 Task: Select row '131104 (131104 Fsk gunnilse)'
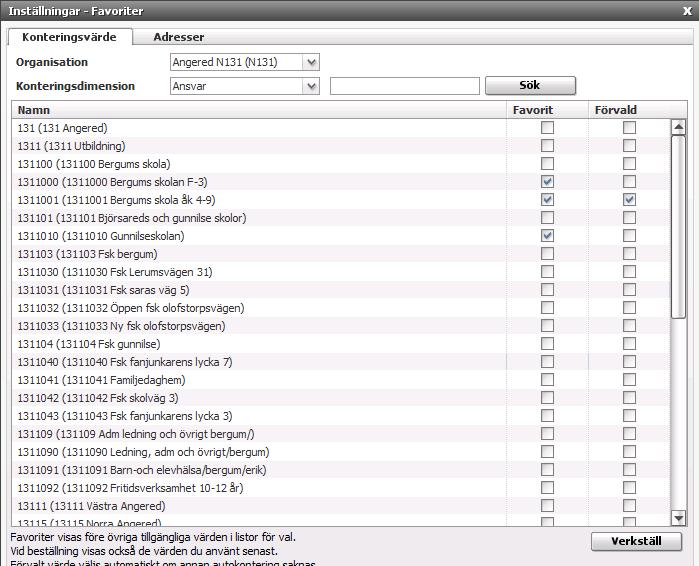click(x=341, y=344)
